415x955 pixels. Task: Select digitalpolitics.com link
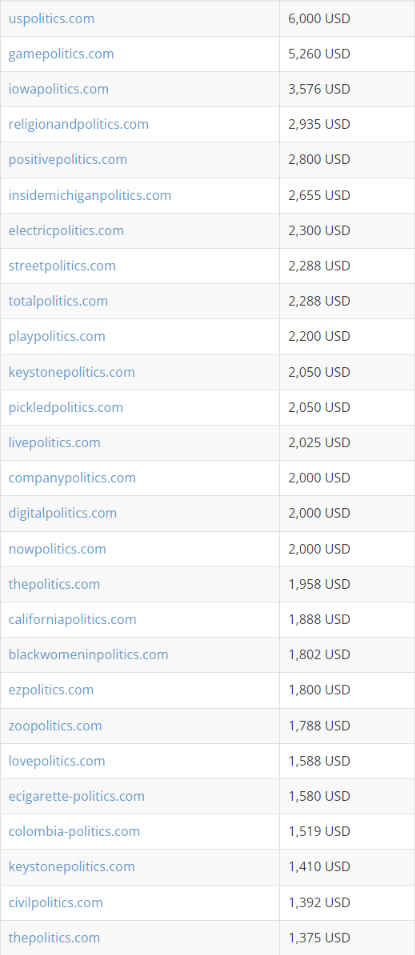point(62,513)
